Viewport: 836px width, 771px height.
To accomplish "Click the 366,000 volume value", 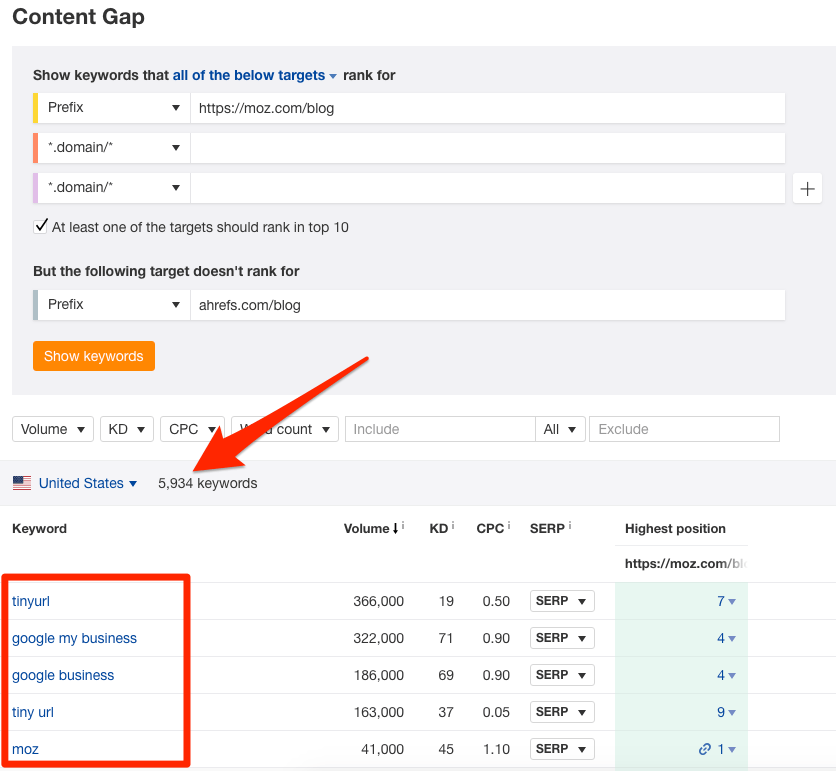I will point(379,601).
